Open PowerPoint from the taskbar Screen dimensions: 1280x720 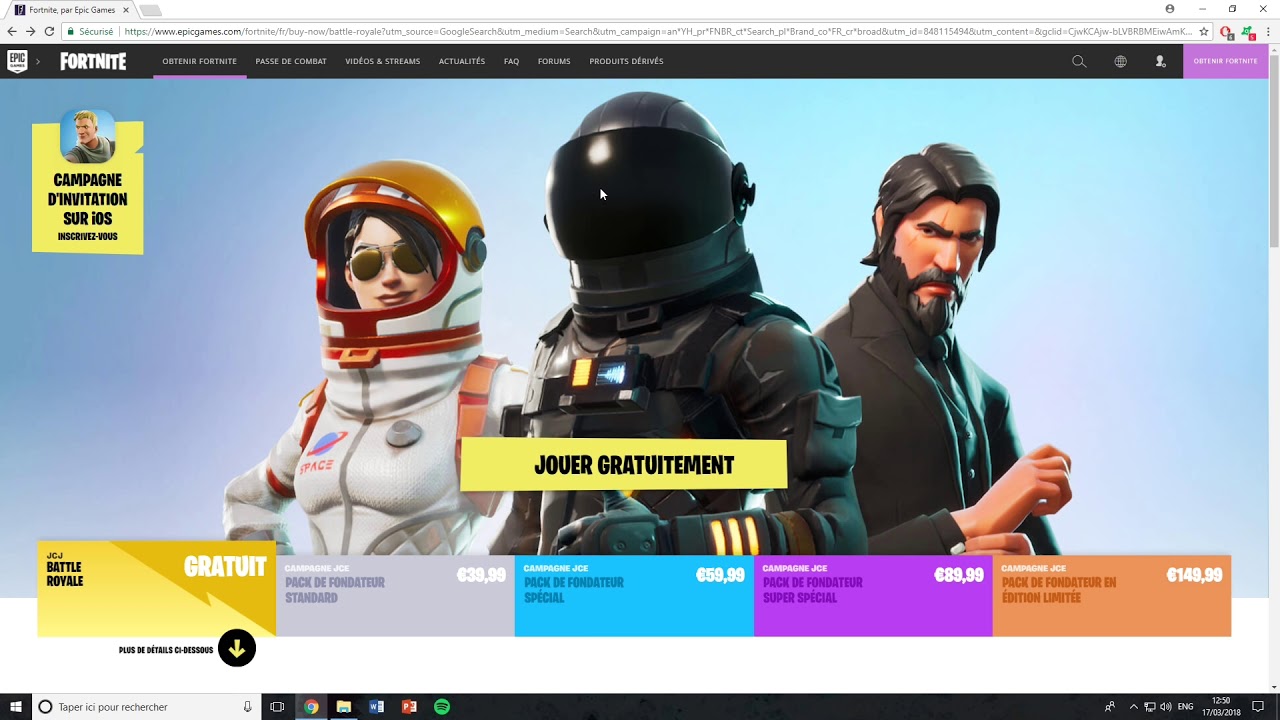pyautogui.click(x=409, y=707)
